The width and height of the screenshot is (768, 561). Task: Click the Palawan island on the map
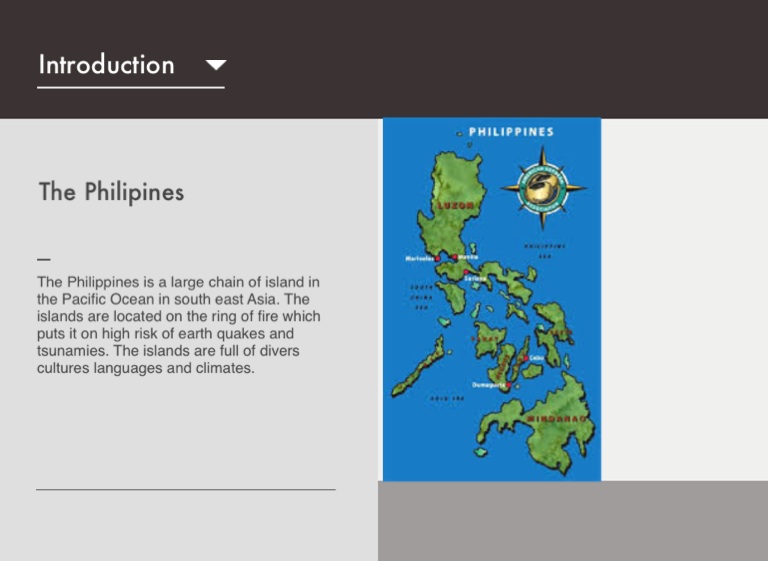click(x=418, y=365)
